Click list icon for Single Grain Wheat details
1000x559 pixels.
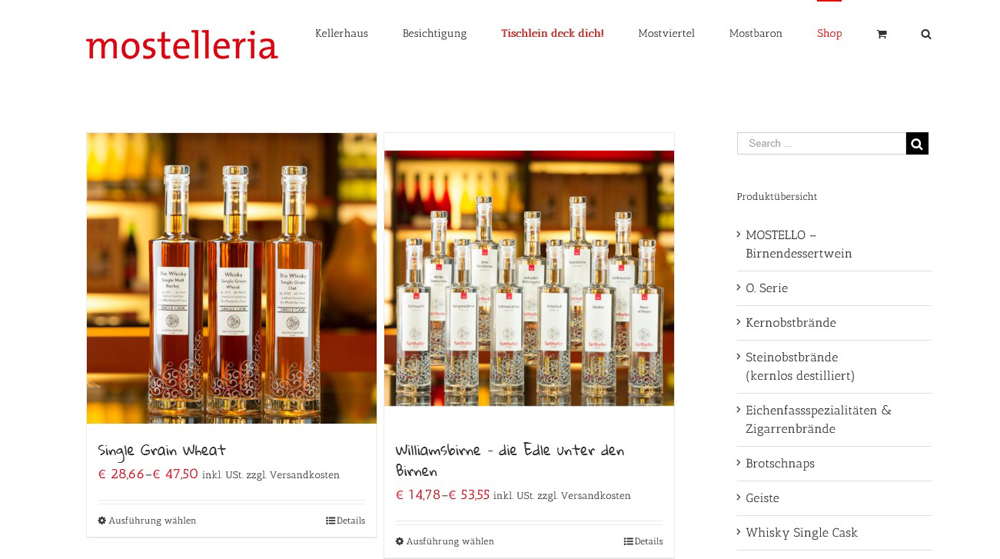[x=330, y=521]
